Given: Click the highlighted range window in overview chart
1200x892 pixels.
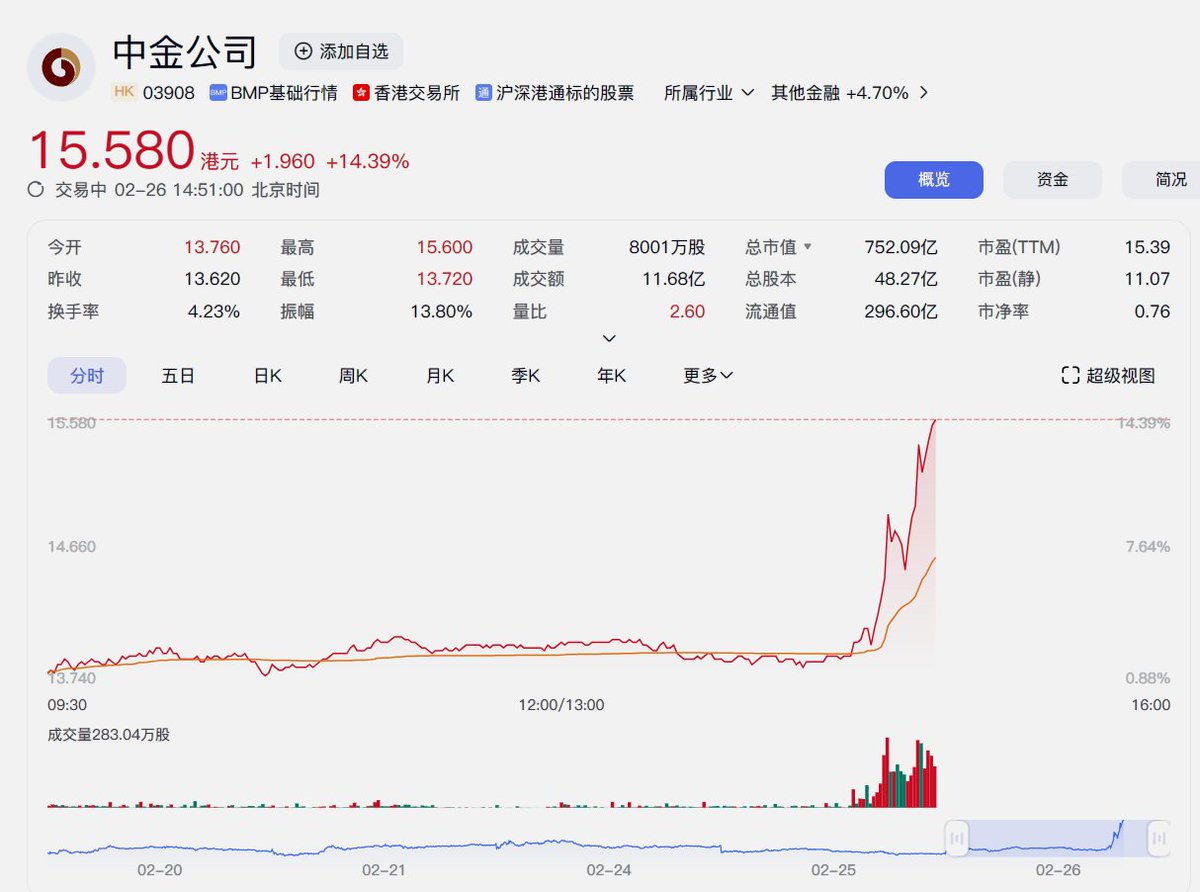Looking at the screenshot, I should point(1058,838).
